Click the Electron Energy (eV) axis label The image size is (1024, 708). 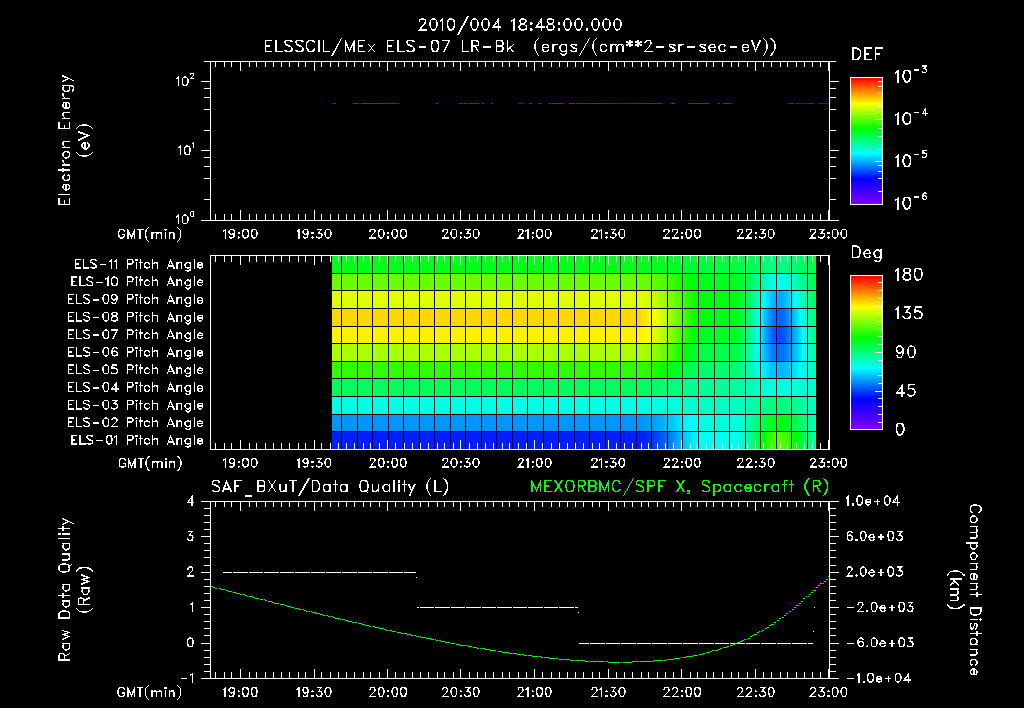pyautogui.click(x=74, y=140)
